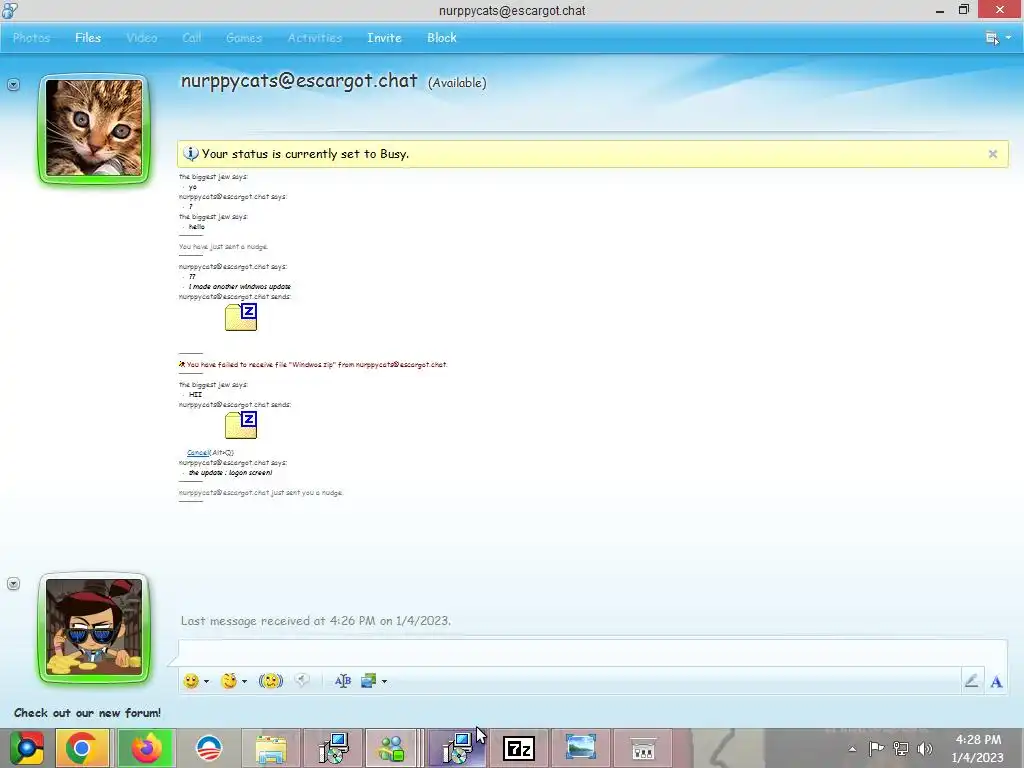Click the nurppycats@escargot.chat contact name heading

(x=298, y=80)
